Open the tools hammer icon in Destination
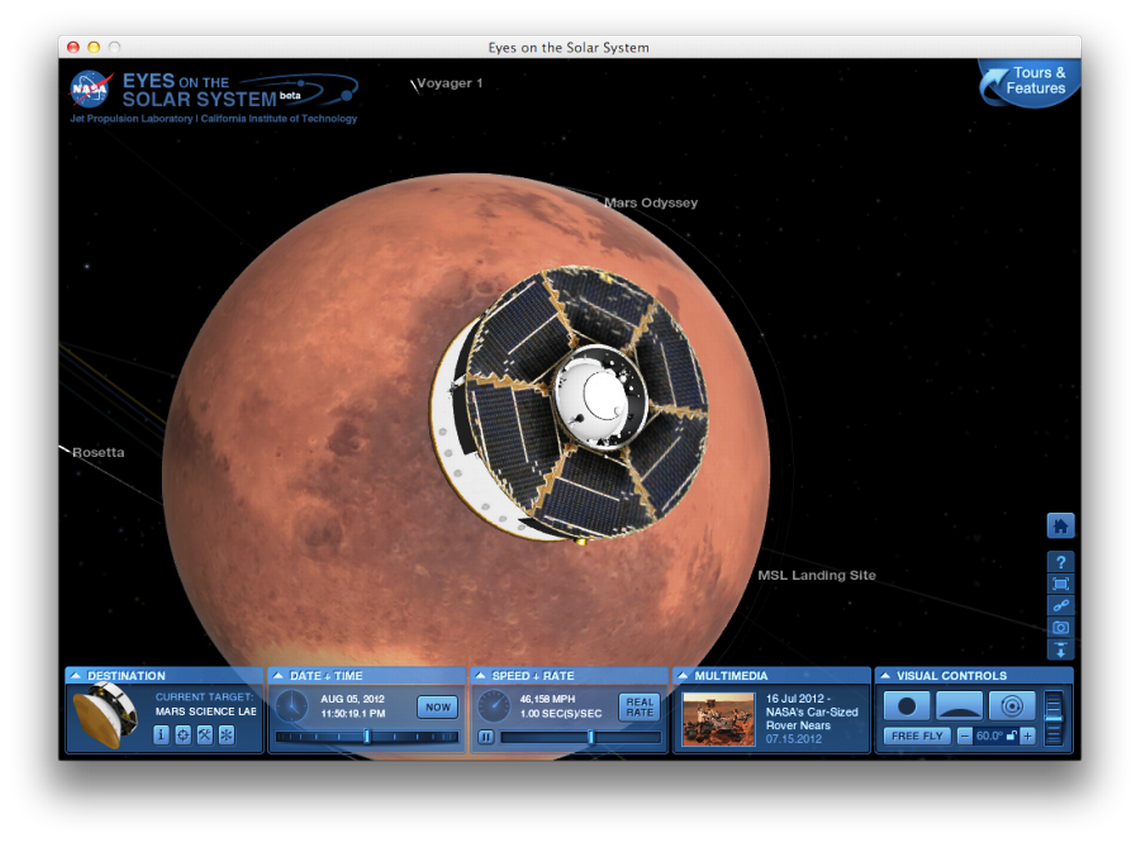Image resolution: width=1140 pixels, height=842 pixels. click(205, 735)
